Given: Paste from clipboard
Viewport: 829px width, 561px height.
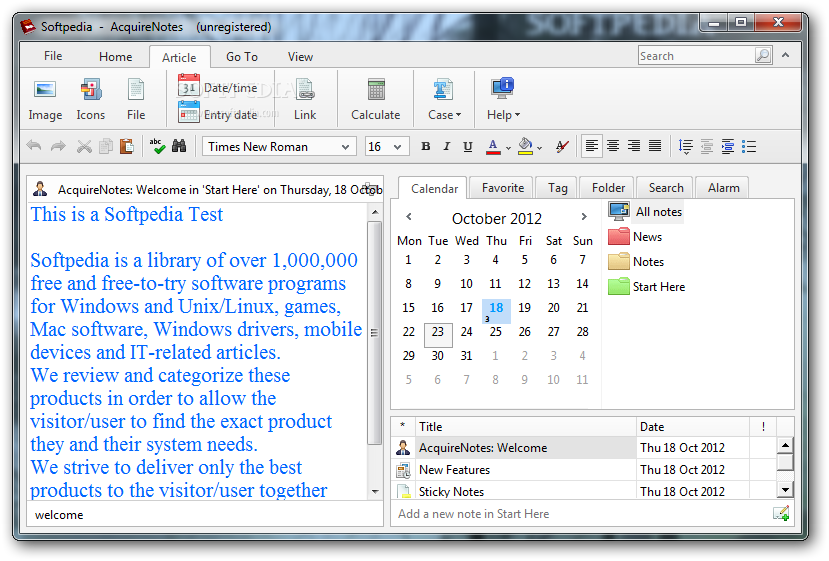Looking at the screenshot, I should pos(126,146).
